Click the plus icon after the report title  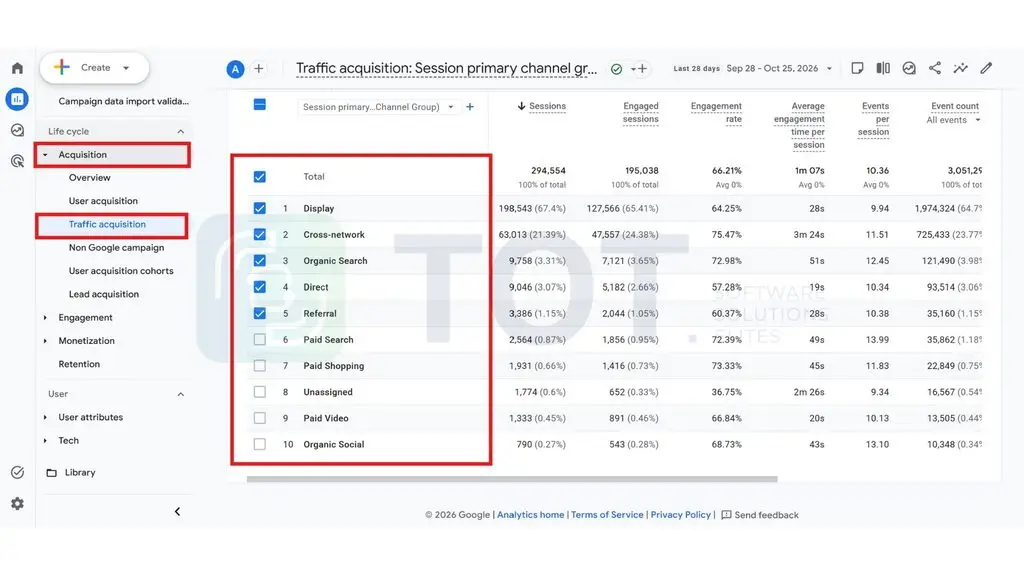click(x=642, y=68)
